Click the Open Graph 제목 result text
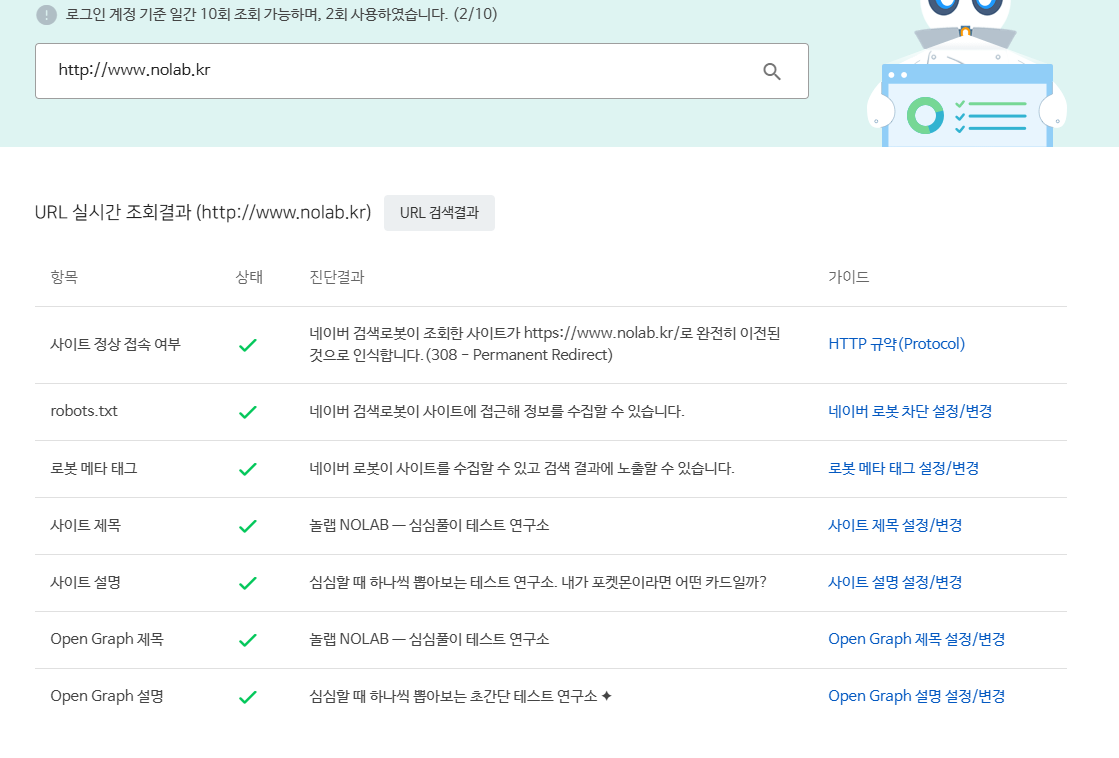 tap(429, 640)
